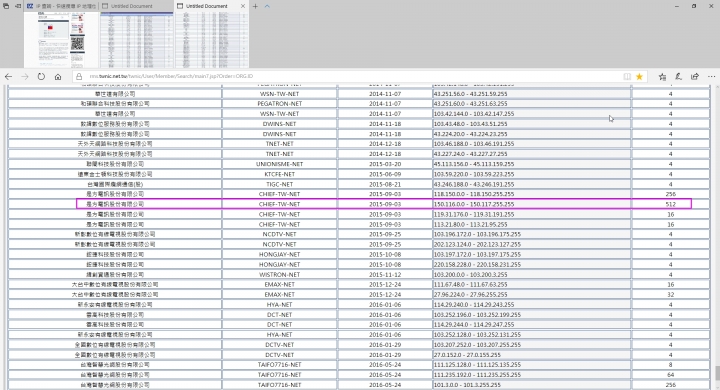Switch to the middle Untitled Document tab
The image size is (720, 390).
point(137,6)
